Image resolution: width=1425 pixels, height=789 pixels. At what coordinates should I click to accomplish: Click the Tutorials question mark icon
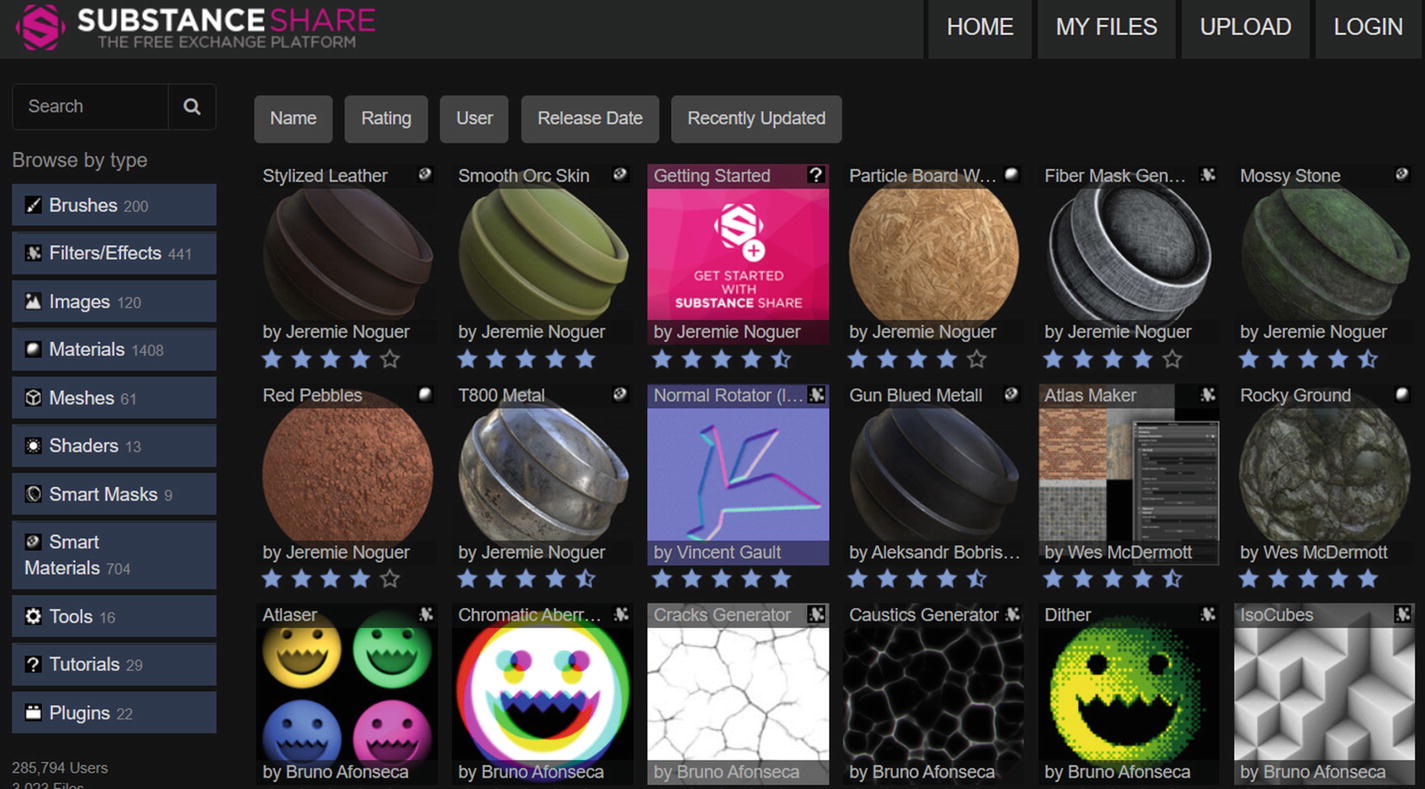coord(33,664)
